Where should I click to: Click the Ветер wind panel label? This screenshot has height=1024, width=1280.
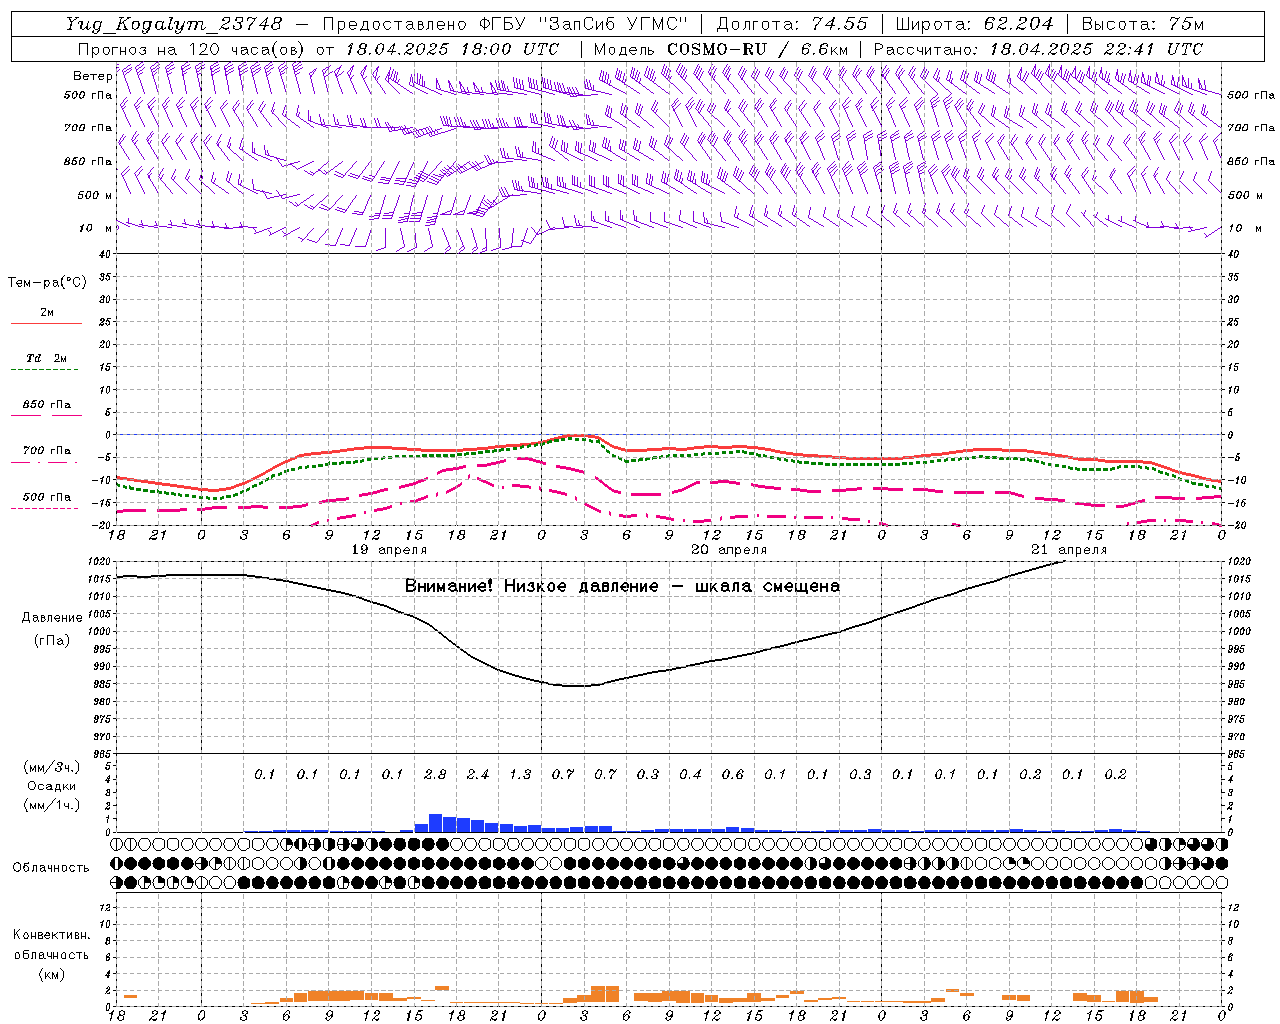(92, 76)
